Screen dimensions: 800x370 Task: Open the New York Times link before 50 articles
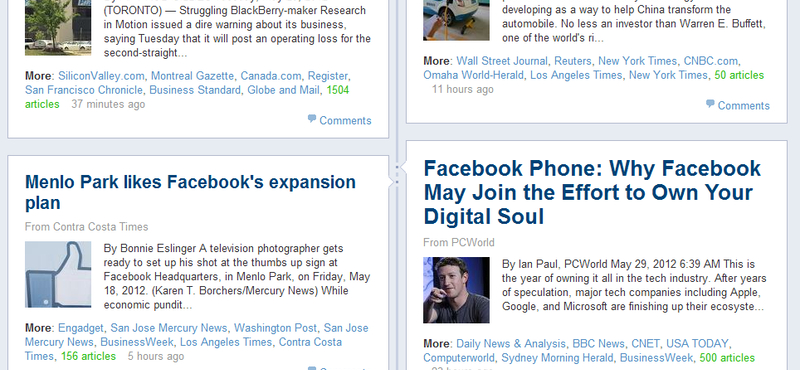(x=668, y=76)
